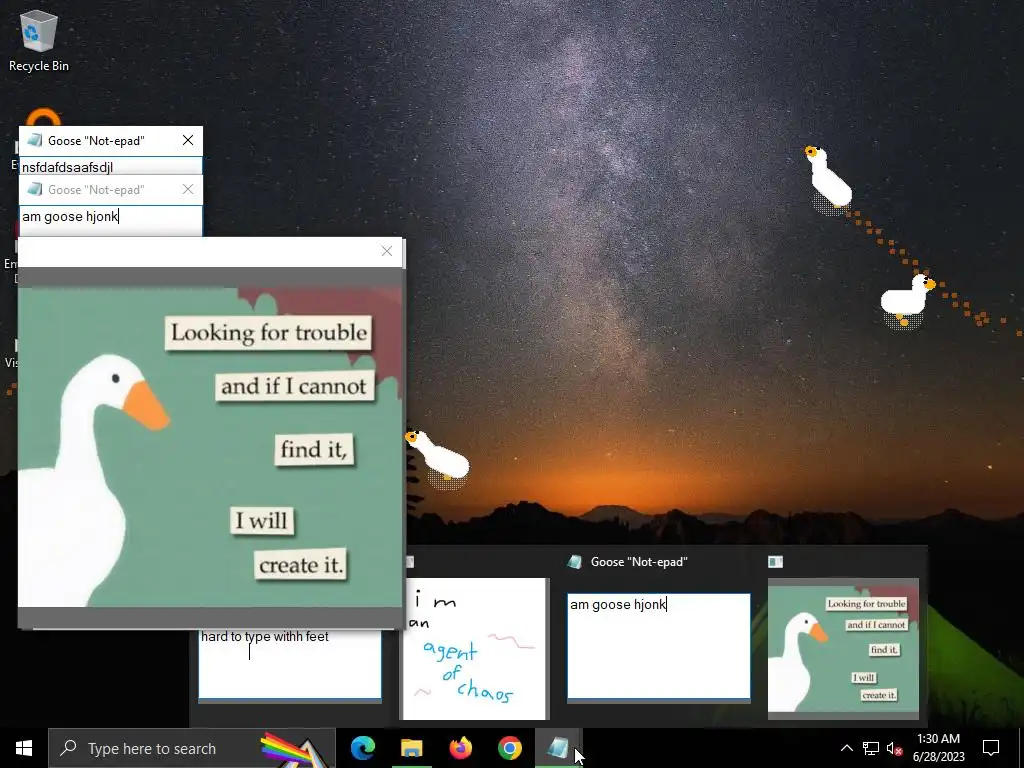Click the Goose "Not-epad" preview title text
Image resolution: width=1024 pixels, height=768 pixels.
[x=639, y=562]
